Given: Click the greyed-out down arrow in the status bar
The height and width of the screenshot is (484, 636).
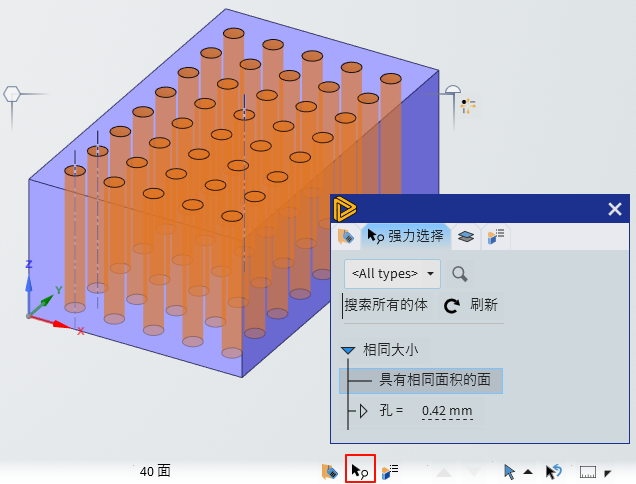Looking at the screenshot, I should (474, 472).
